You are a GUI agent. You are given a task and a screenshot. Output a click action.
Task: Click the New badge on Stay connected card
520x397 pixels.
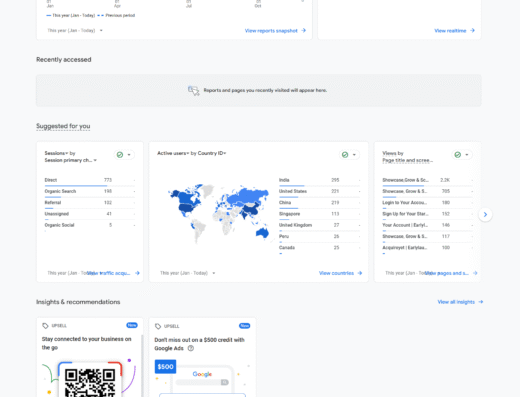point(132,325)
